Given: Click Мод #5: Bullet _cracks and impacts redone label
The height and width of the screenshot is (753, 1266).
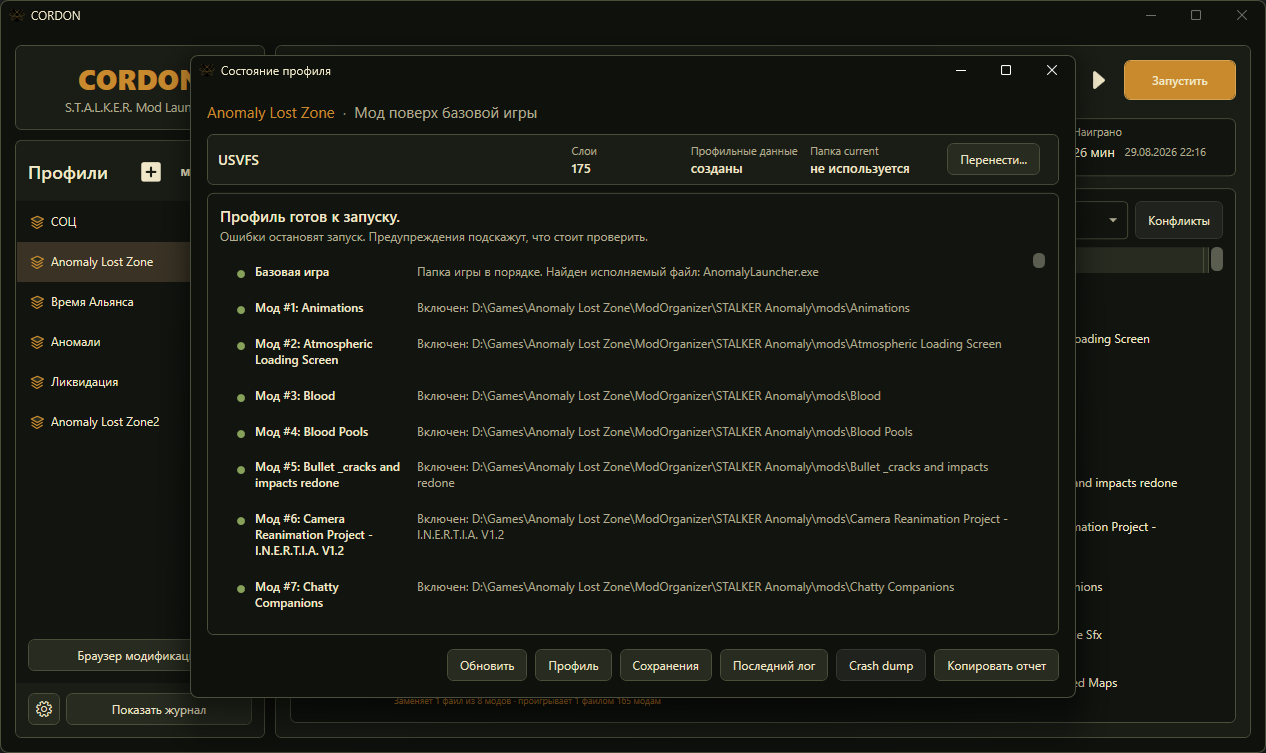Looking at the screenshot, I should click(x=327, y=475).
